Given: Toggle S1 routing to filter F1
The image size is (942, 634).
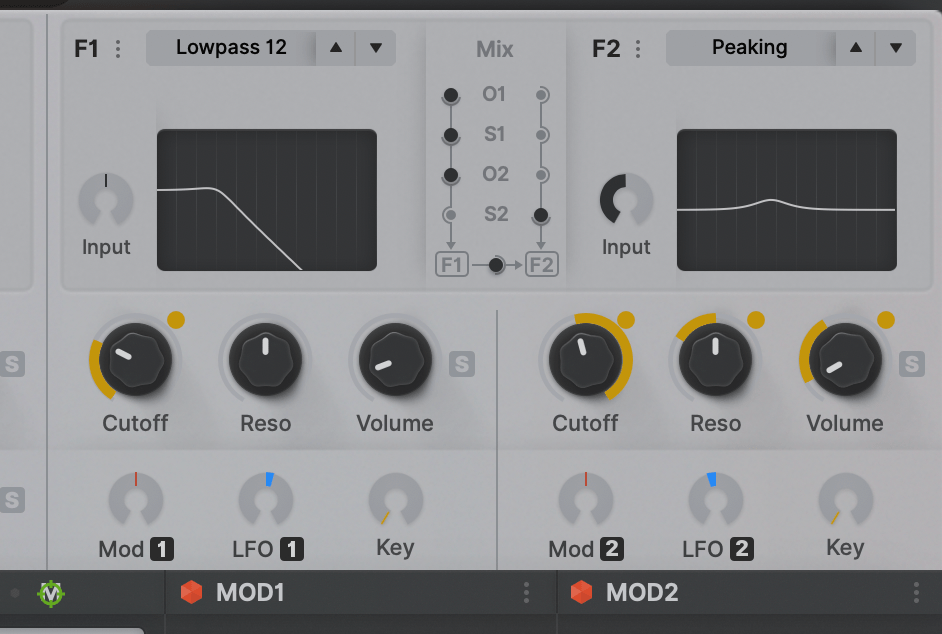Looking at the screenshot, I should pyautogui.click(x=451, y=135).
